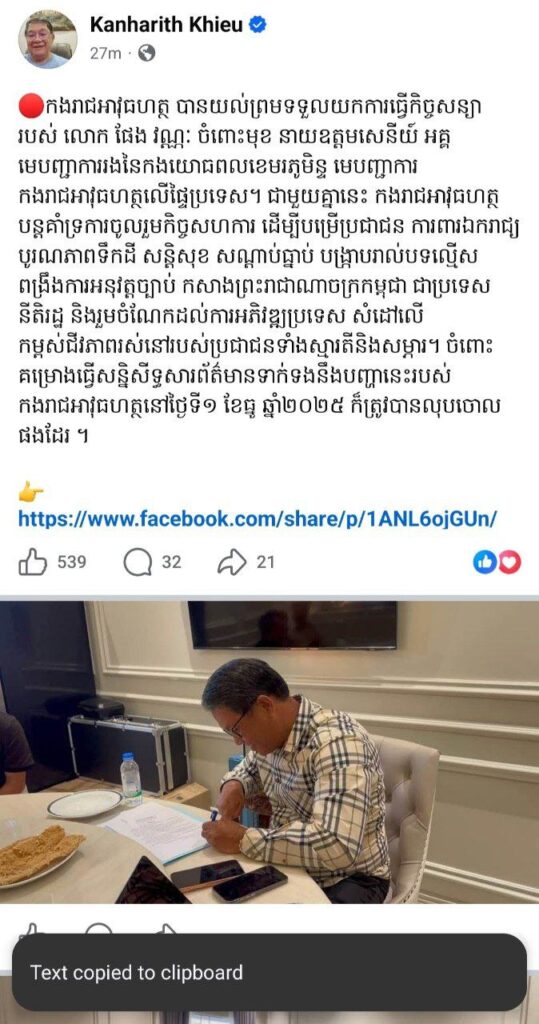Like the post with the thumbs-up icon
Viewport: 539px width, 1024px height.
[33, 562]
